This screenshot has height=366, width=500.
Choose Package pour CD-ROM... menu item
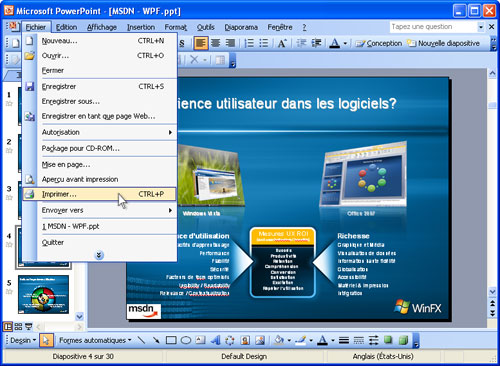[x=99, y=148]
